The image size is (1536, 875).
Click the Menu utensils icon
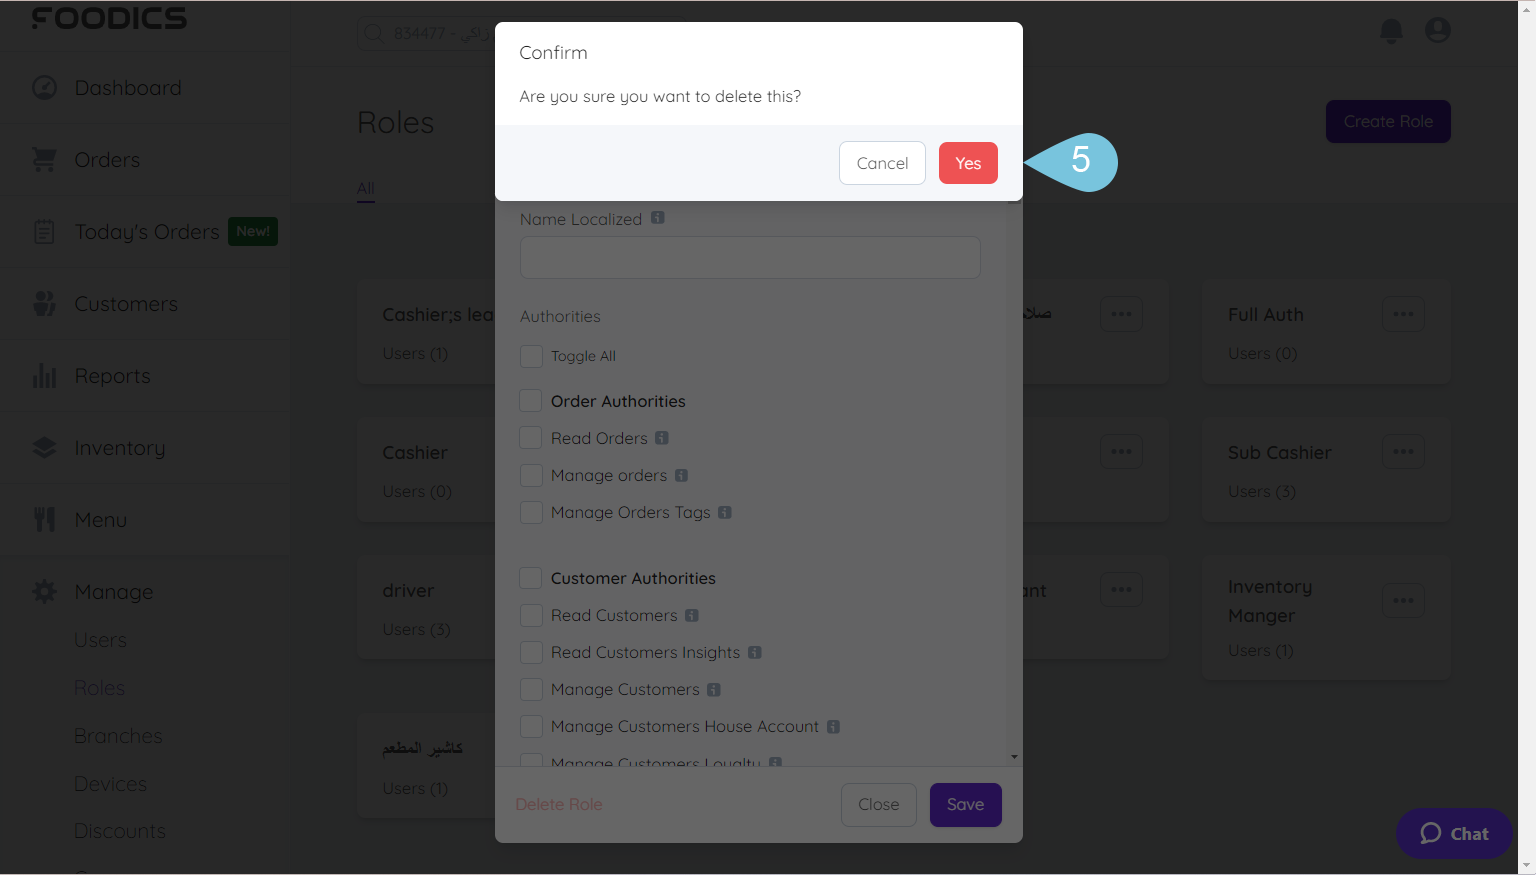44,519
